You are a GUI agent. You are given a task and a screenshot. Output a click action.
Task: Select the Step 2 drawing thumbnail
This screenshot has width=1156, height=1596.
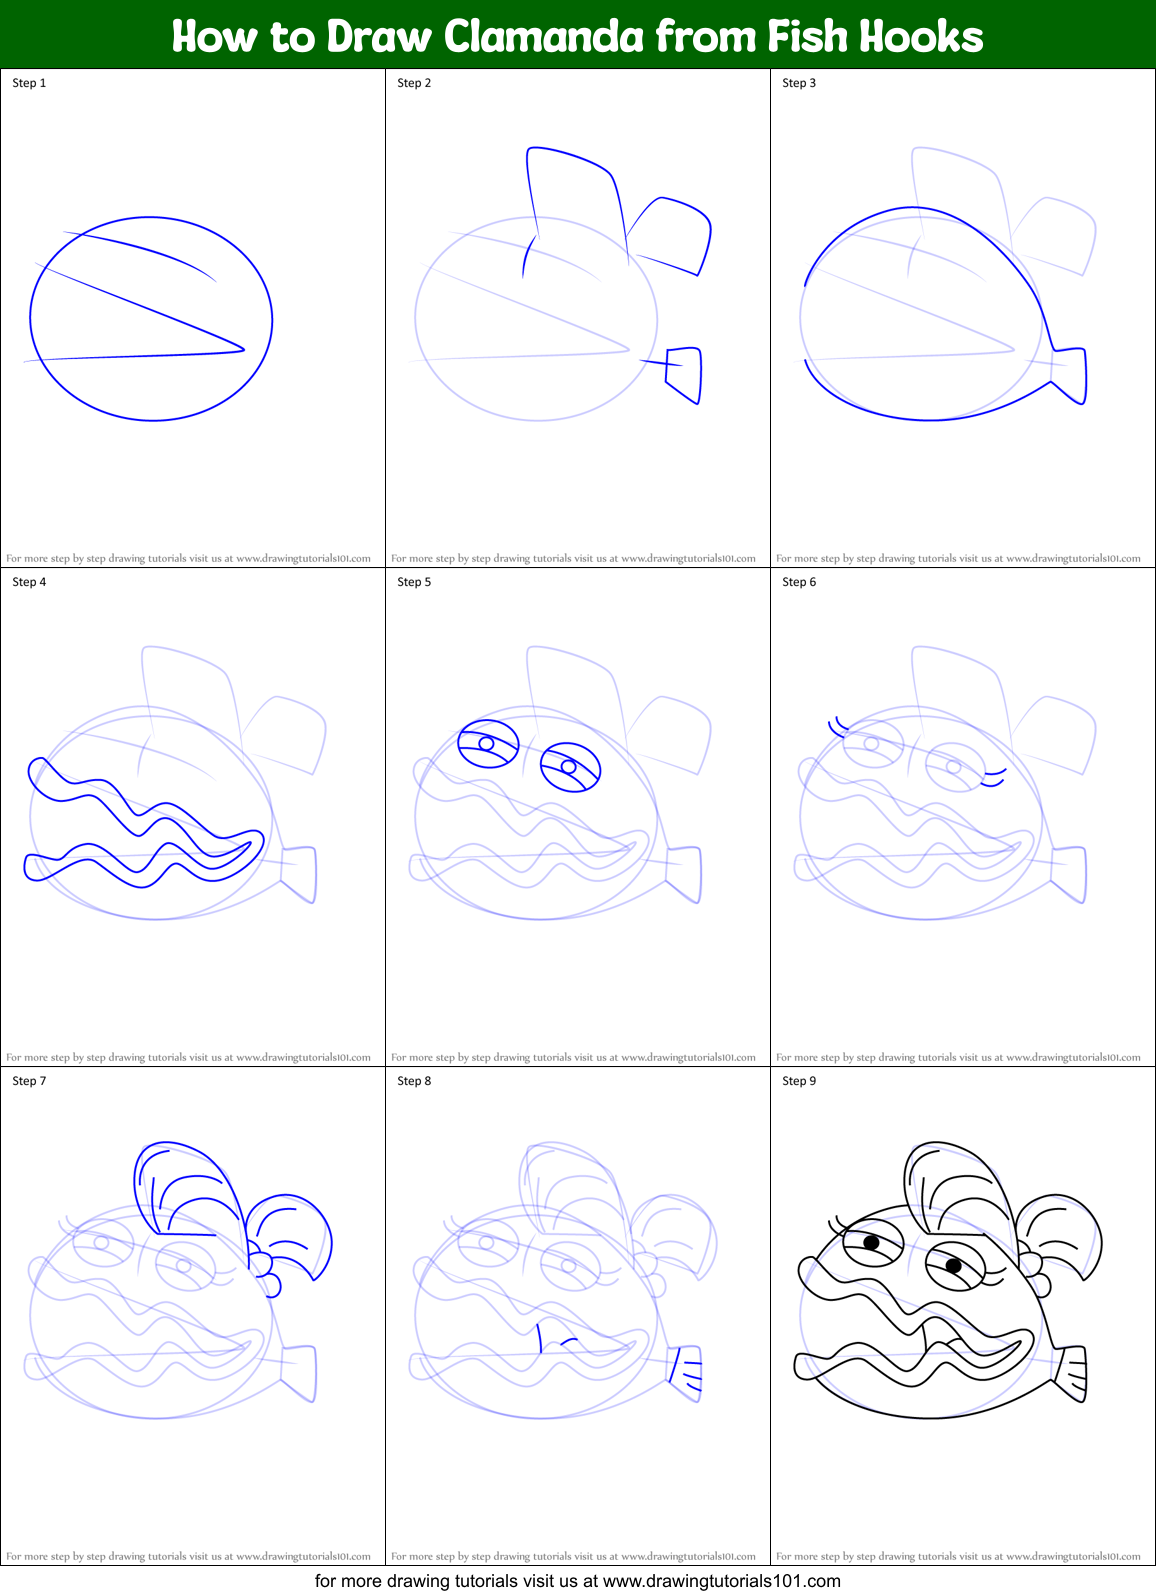[563, 284]
